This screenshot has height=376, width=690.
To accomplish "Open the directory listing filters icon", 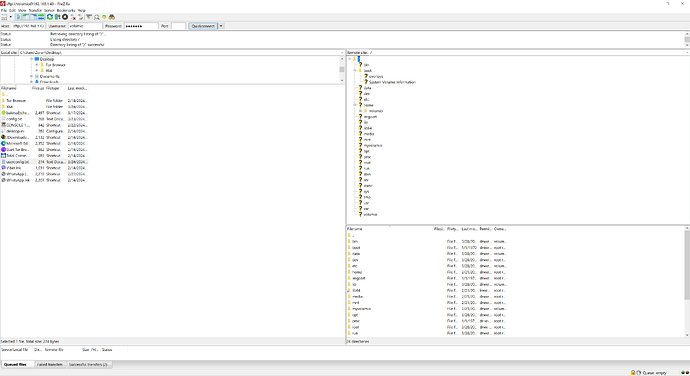I will [x=89, y=17].
